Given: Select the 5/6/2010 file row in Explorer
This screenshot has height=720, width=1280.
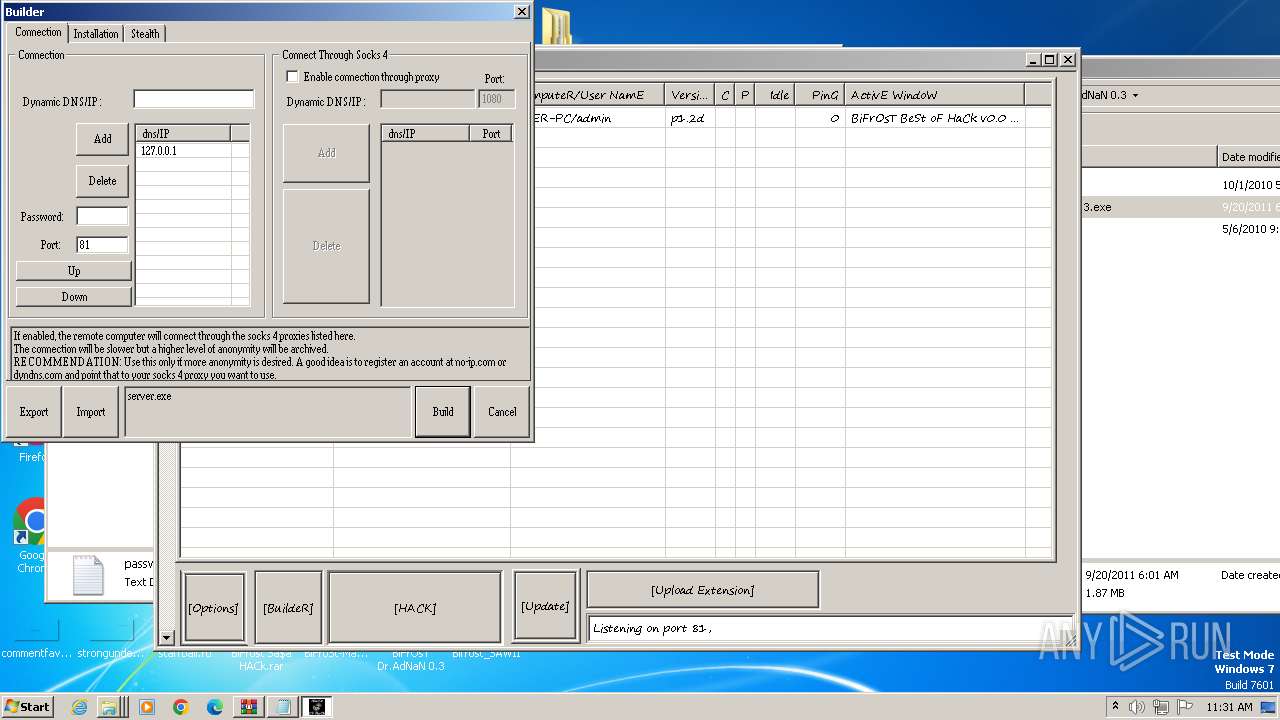Looking at the screenshot, I should (x=1180, y=229).
